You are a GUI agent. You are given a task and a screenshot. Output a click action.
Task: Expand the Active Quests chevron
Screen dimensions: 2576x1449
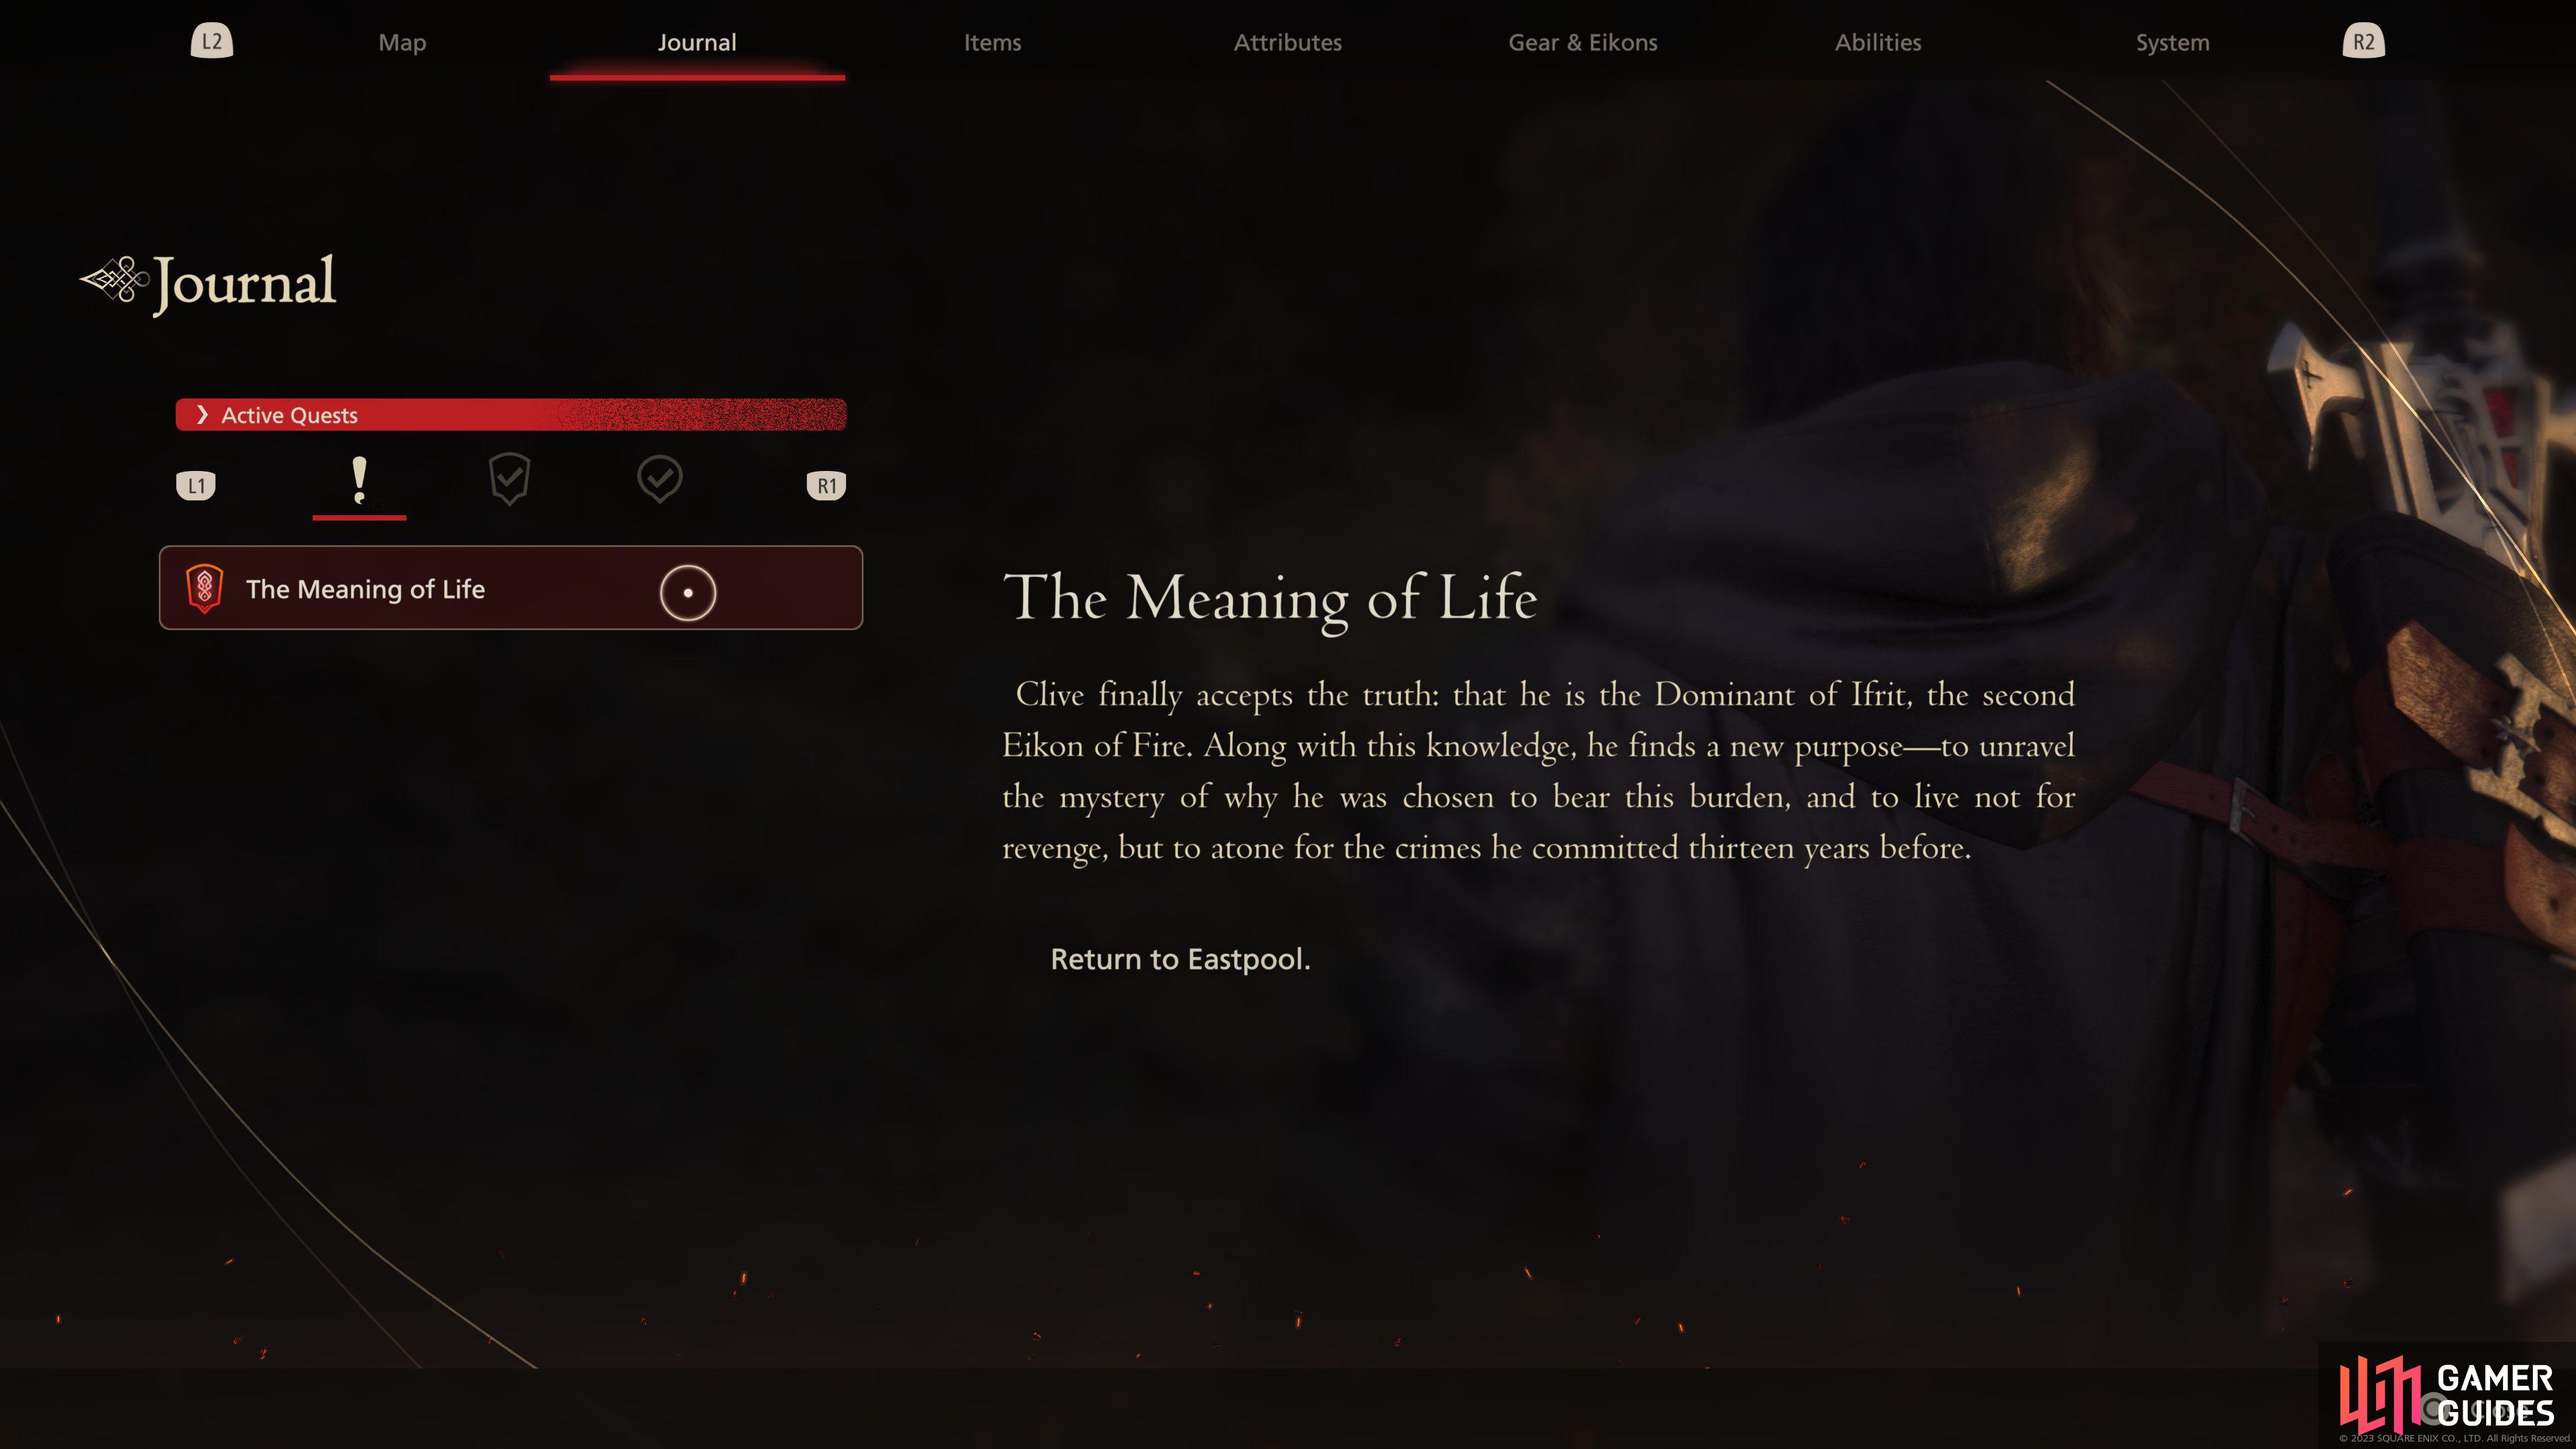point(202,415)
